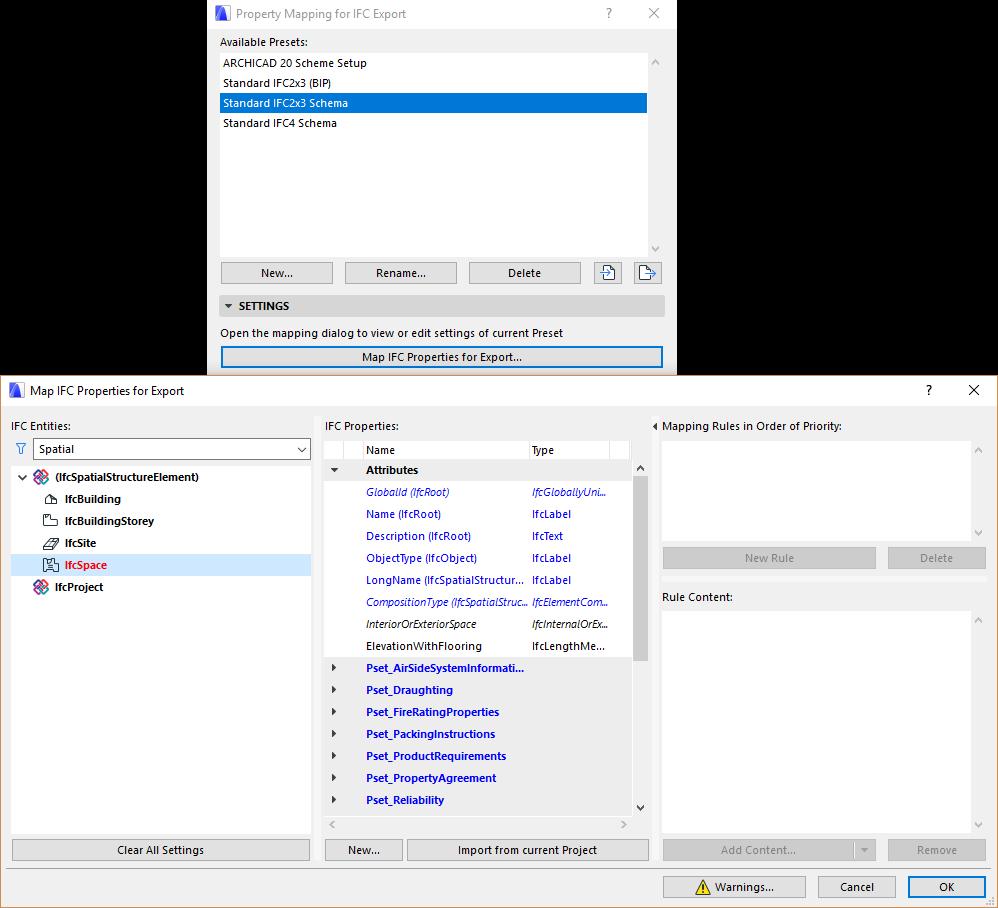Select IfcBuildingStorey in the entities tree

(109, 520)
